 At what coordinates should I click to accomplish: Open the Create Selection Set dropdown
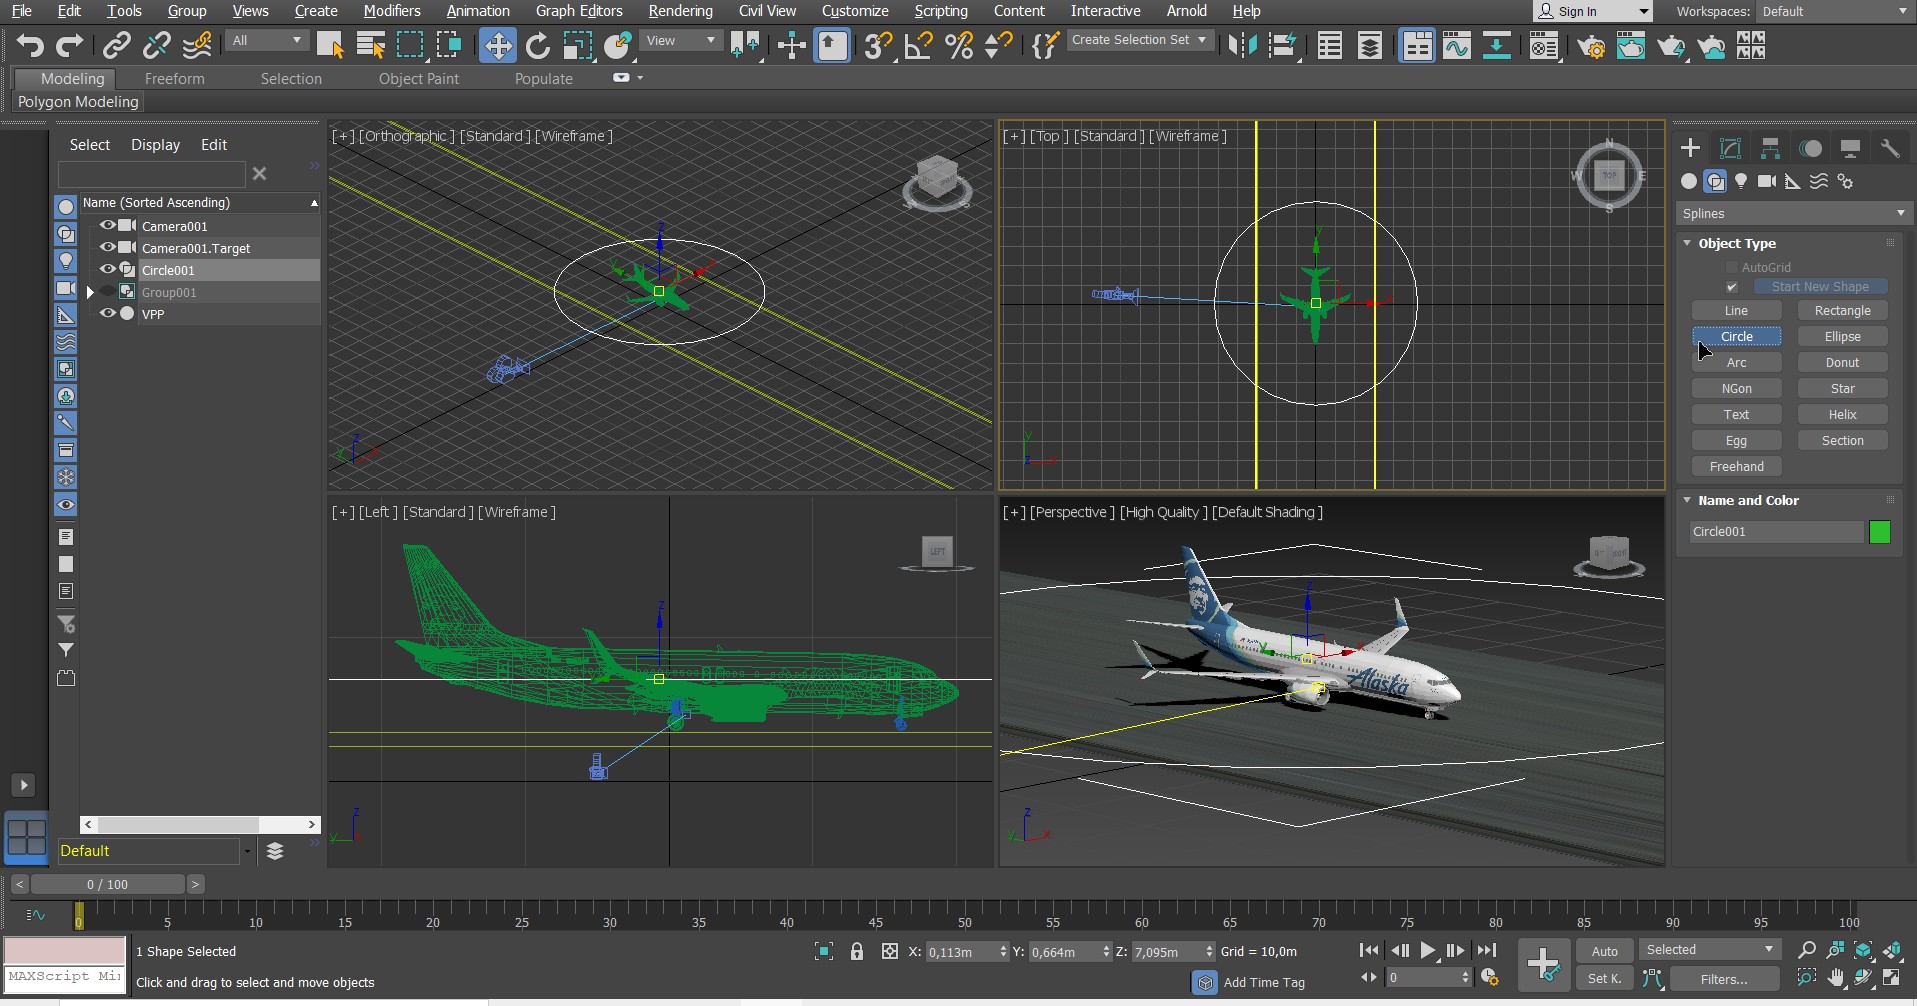1140,40
